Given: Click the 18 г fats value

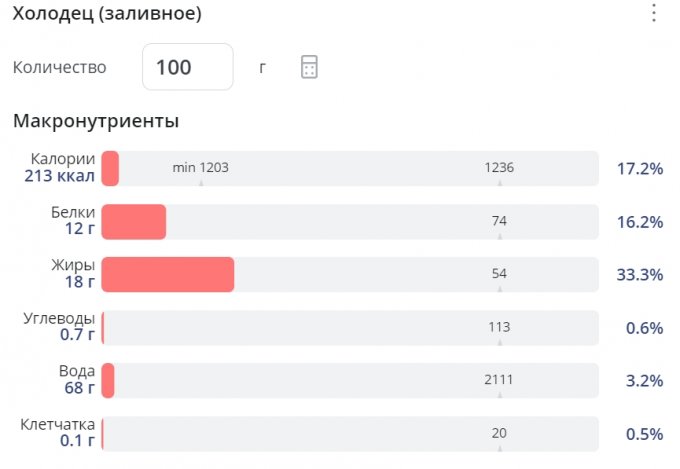Looking at the screenshot, I should pyautogui.click(x=80, y=283).
